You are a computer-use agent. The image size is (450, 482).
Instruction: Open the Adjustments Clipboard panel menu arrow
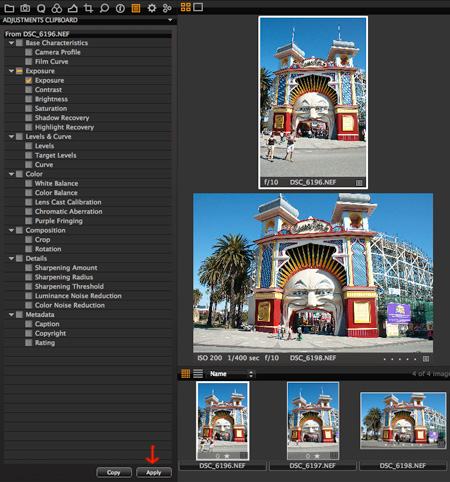tap(170, 20)
